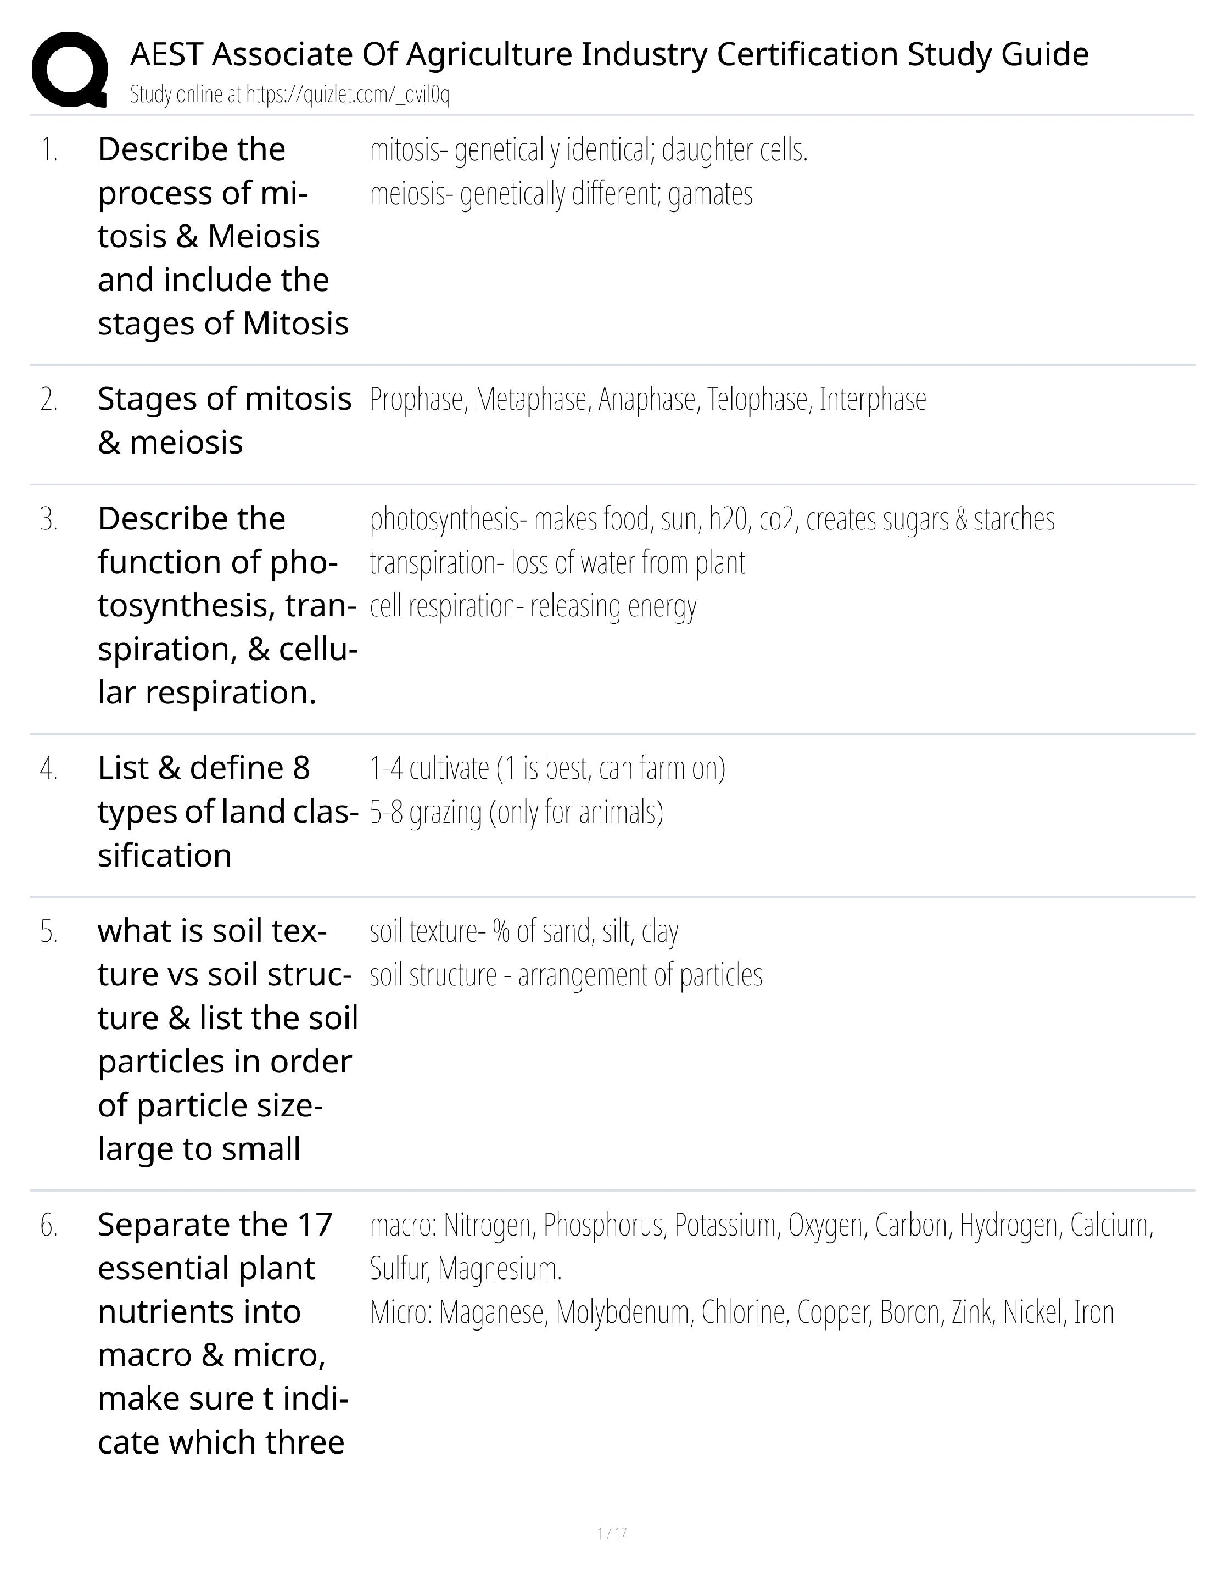The image size is (1224, 1584).
Task: Click the 5-8 grazing answer line
Action: coord(517,812)
